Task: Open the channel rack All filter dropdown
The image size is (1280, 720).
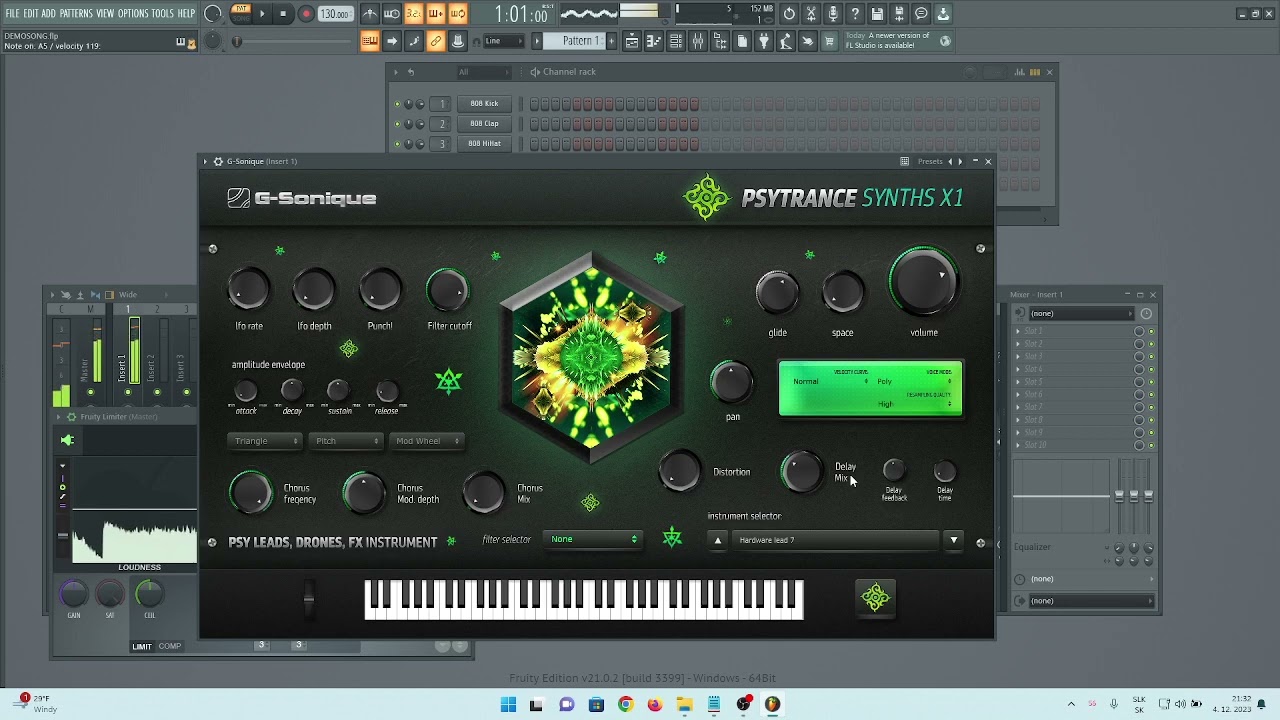Action: [484, 72]
